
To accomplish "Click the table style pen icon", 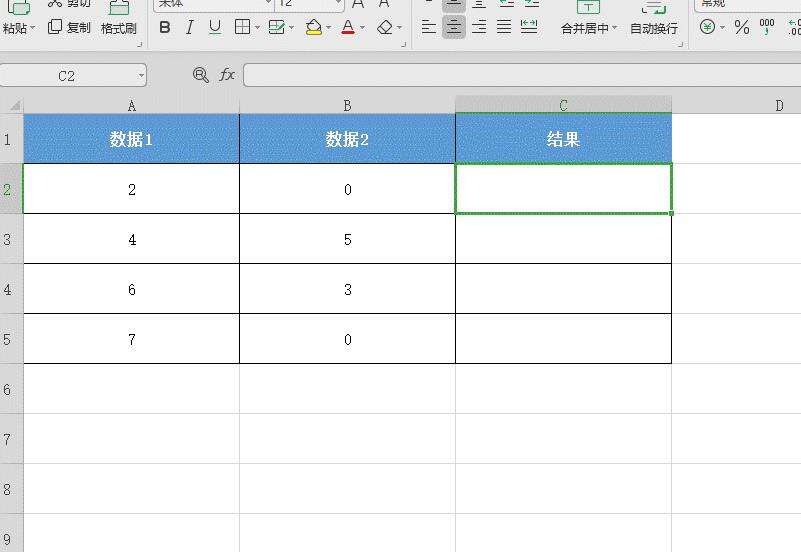I will pyautogui.click(x=276, y=27).
